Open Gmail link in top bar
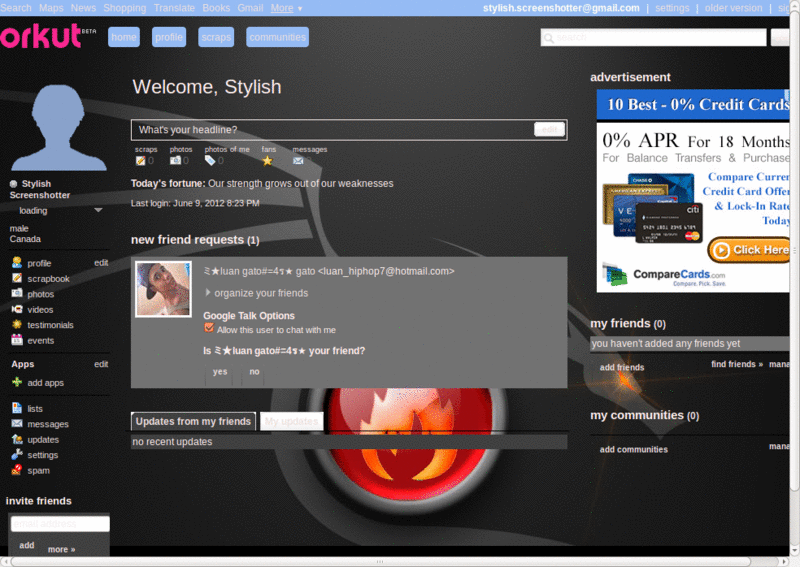This screenshot has width=800, height=567. (x=250, y=8)
